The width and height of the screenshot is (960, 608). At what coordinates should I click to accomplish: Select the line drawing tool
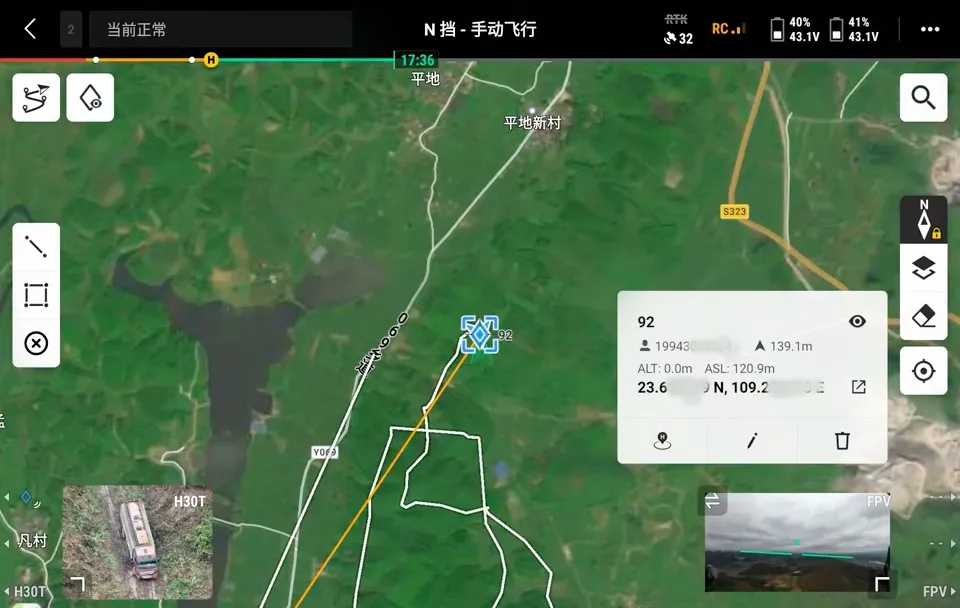(x=36, y=246)
